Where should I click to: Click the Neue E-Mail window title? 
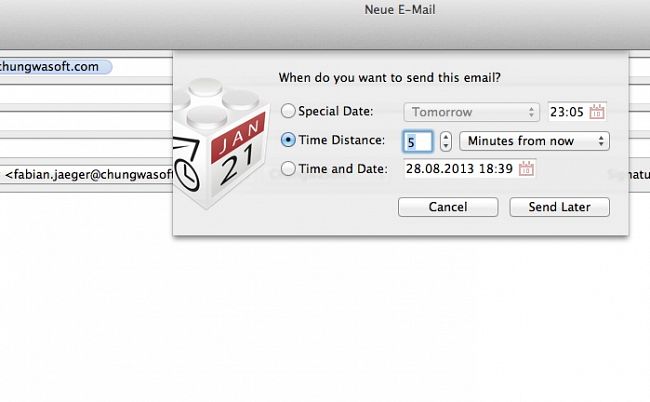click(400, 10)
